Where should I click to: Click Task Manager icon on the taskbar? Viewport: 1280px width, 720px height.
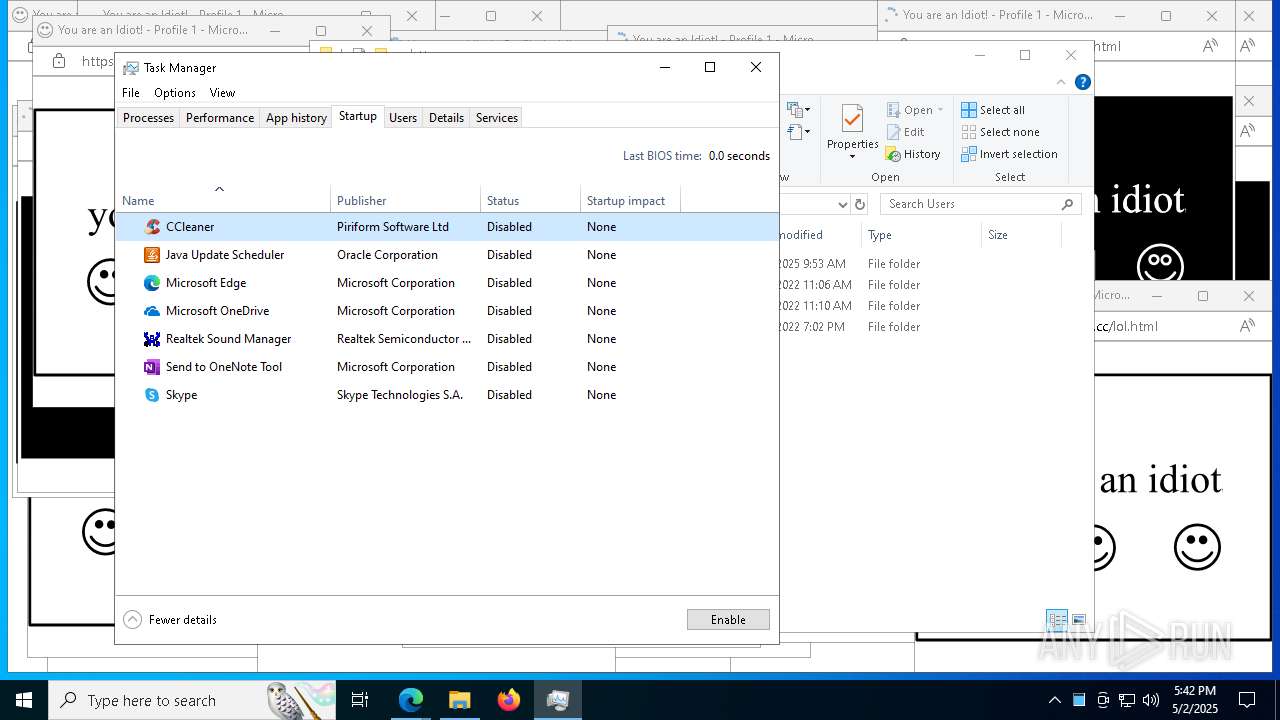tap(558, 700)
